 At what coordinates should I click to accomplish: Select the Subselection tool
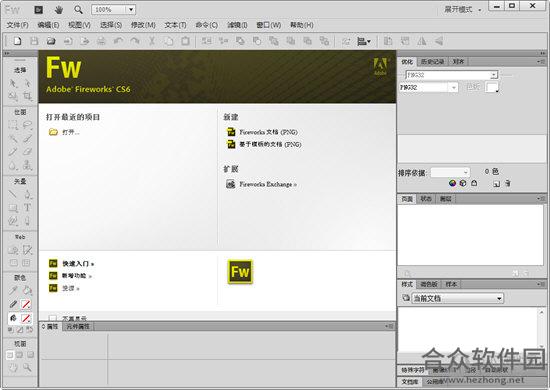pos(27,83)
